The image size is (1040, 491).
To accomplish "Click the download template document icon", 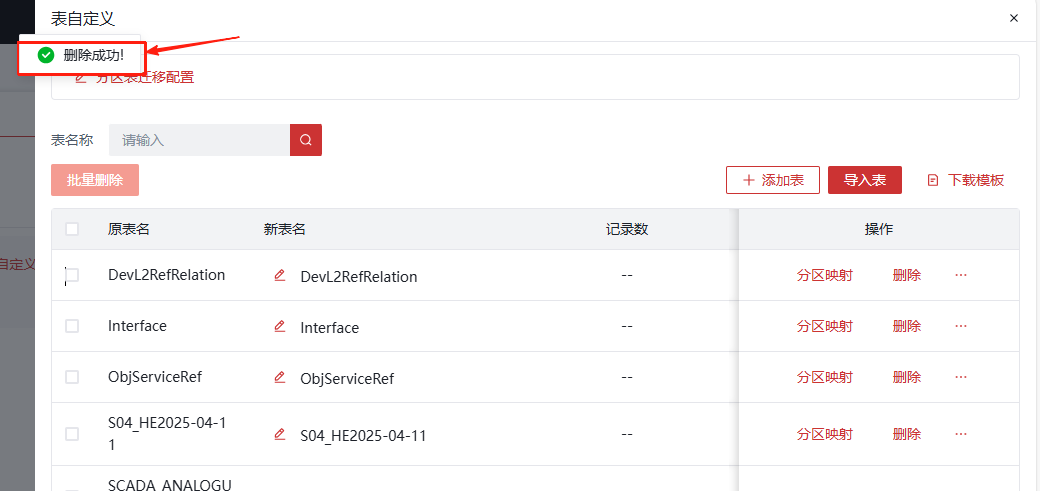I will [933, 180].
